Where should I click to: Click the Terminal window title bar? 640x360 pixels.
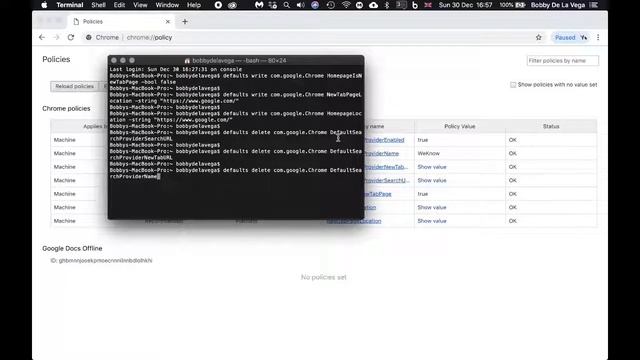tap(236, 60)
